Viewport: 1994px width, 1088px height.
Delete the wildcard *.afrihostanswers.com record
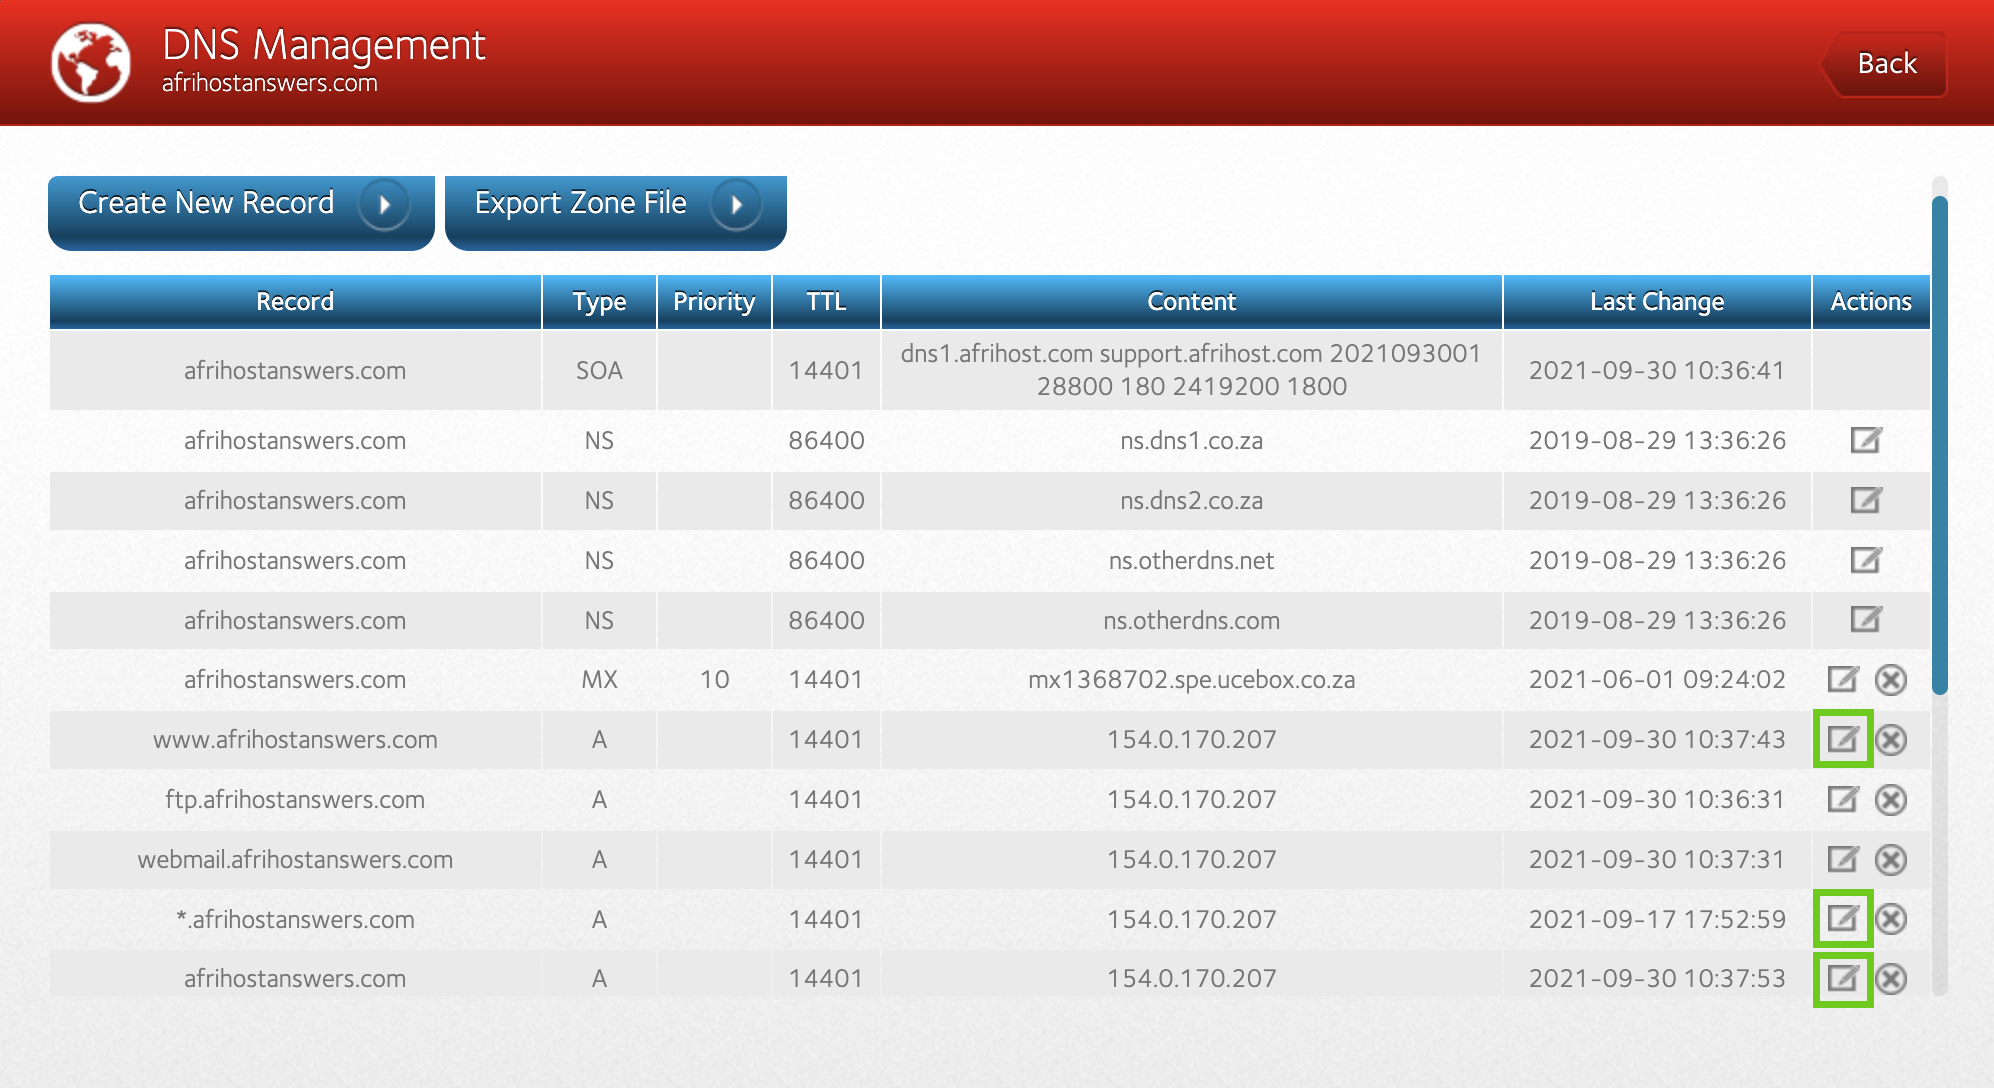[1890, 919]
